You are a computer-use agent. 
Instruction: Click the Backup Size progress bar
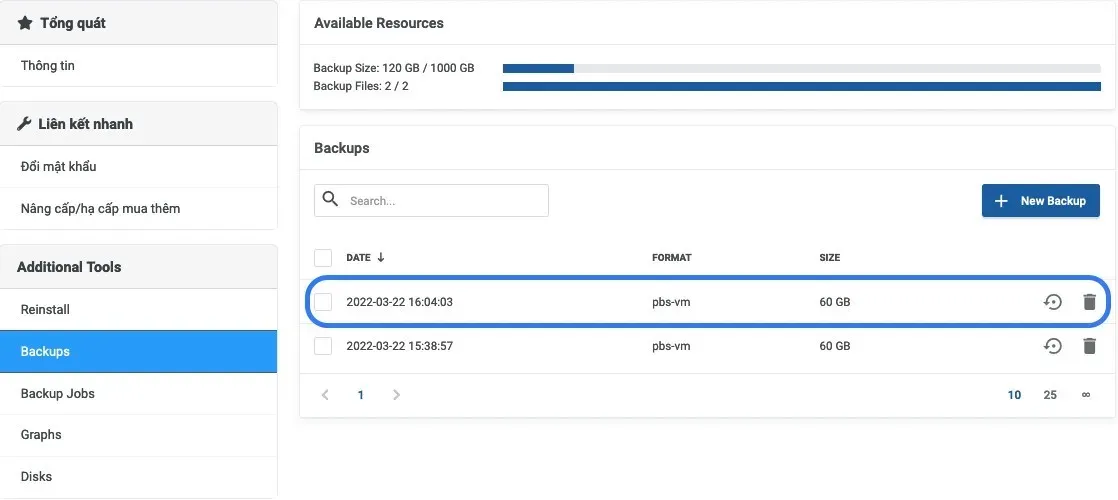click(x=801, y=68)
